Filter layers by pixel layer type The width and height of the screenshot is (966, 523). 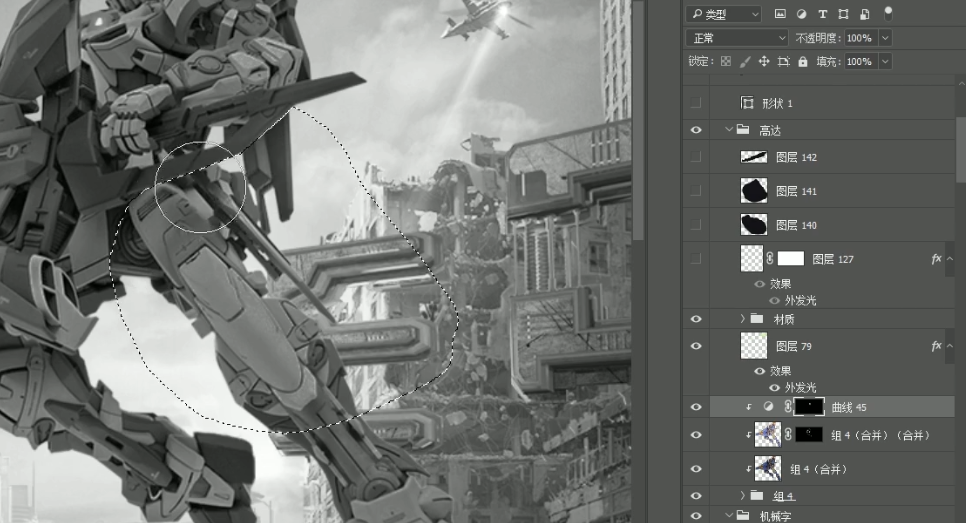[x=780, y=14]
